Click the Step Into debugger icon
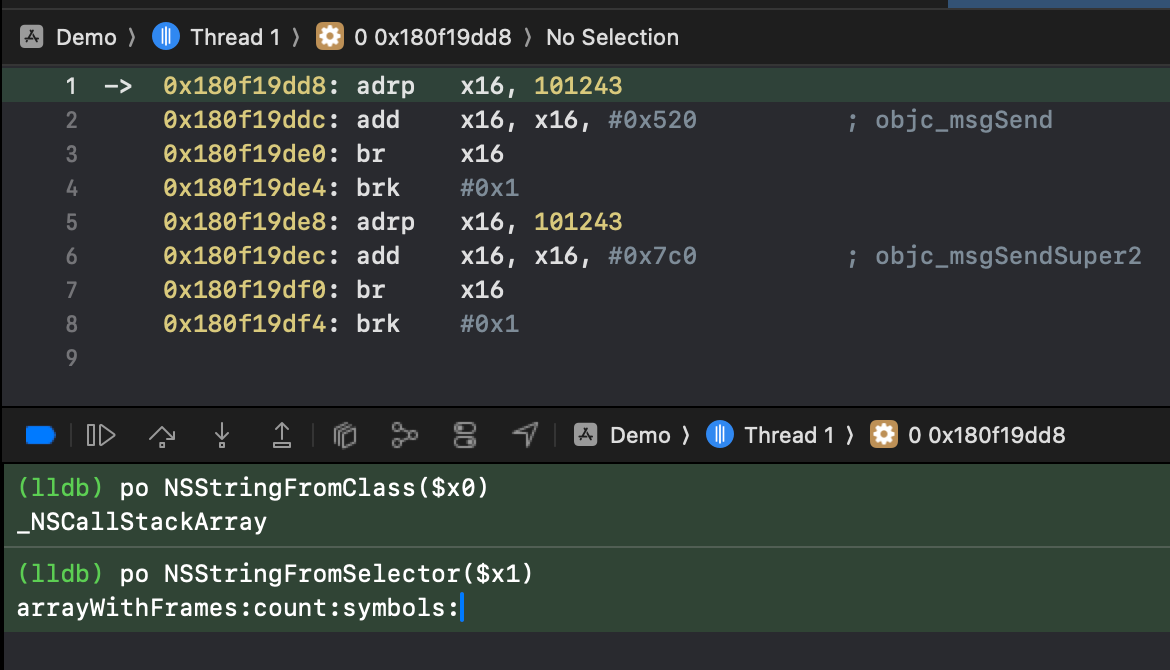 (222, 436)
